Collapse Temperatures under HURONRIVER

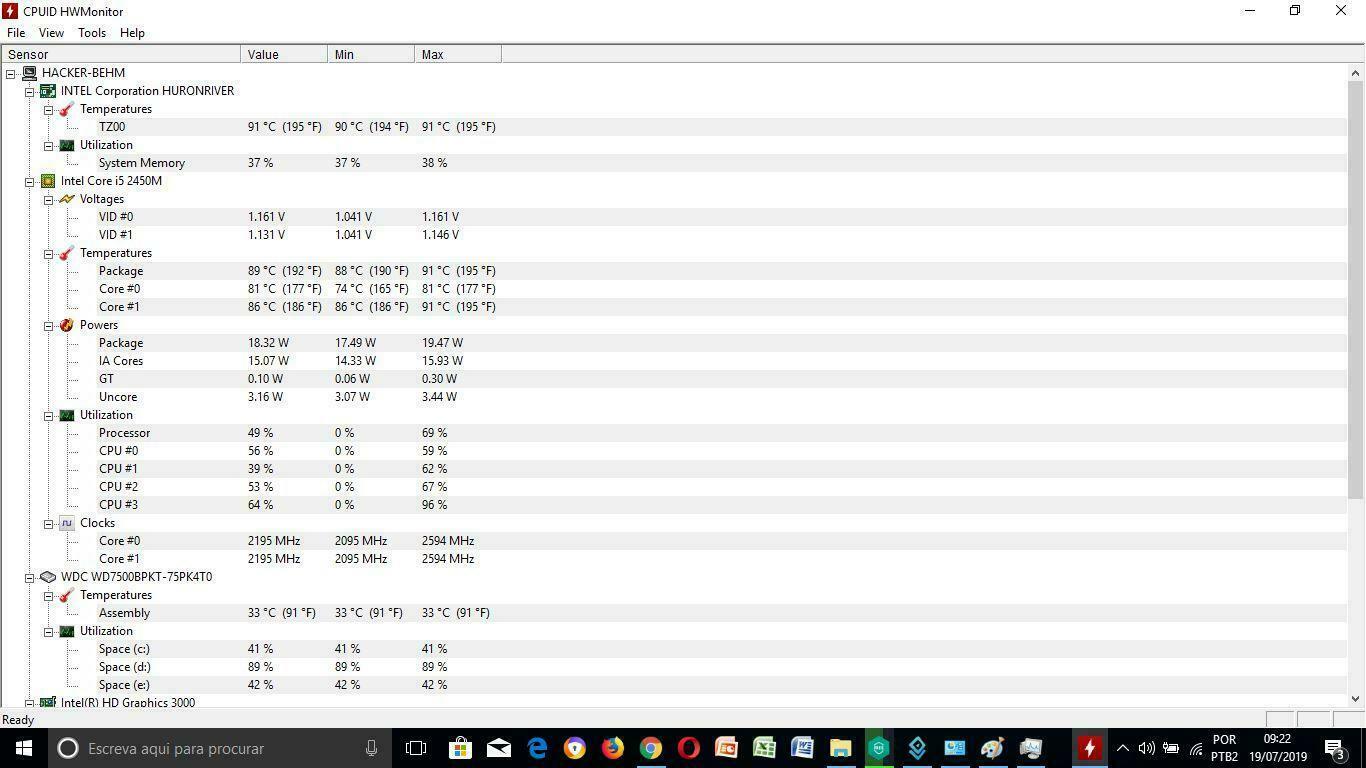tap(48, 109)
